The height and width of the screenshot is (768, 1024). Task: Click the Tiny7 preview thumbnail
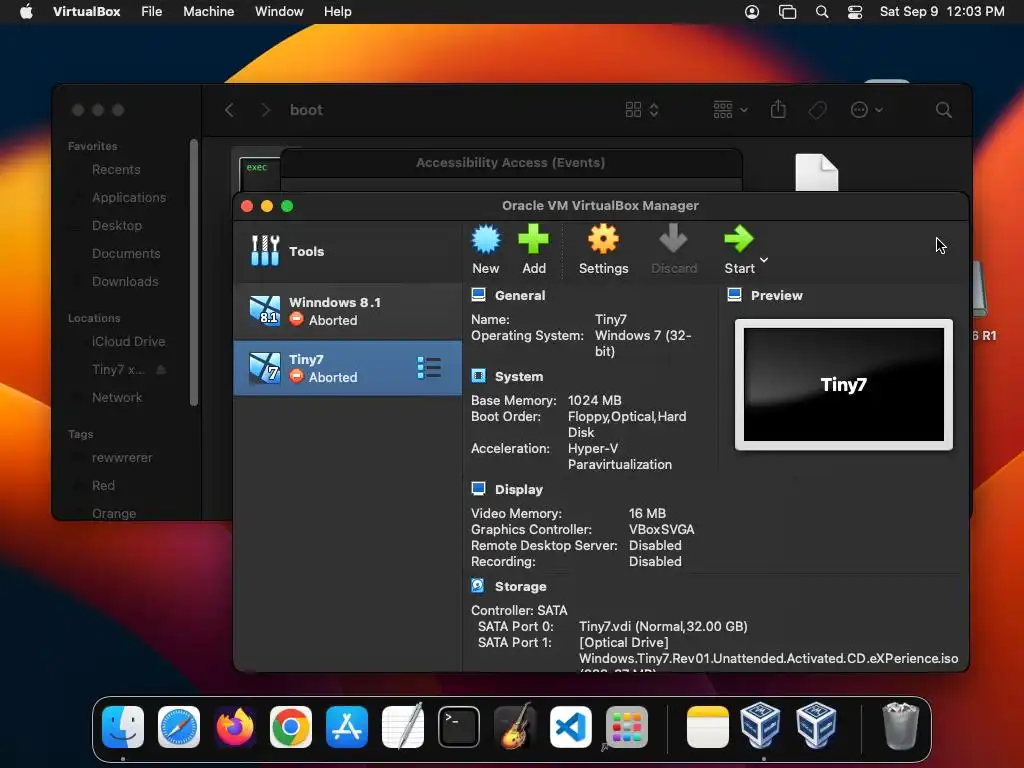click(844, 385)
